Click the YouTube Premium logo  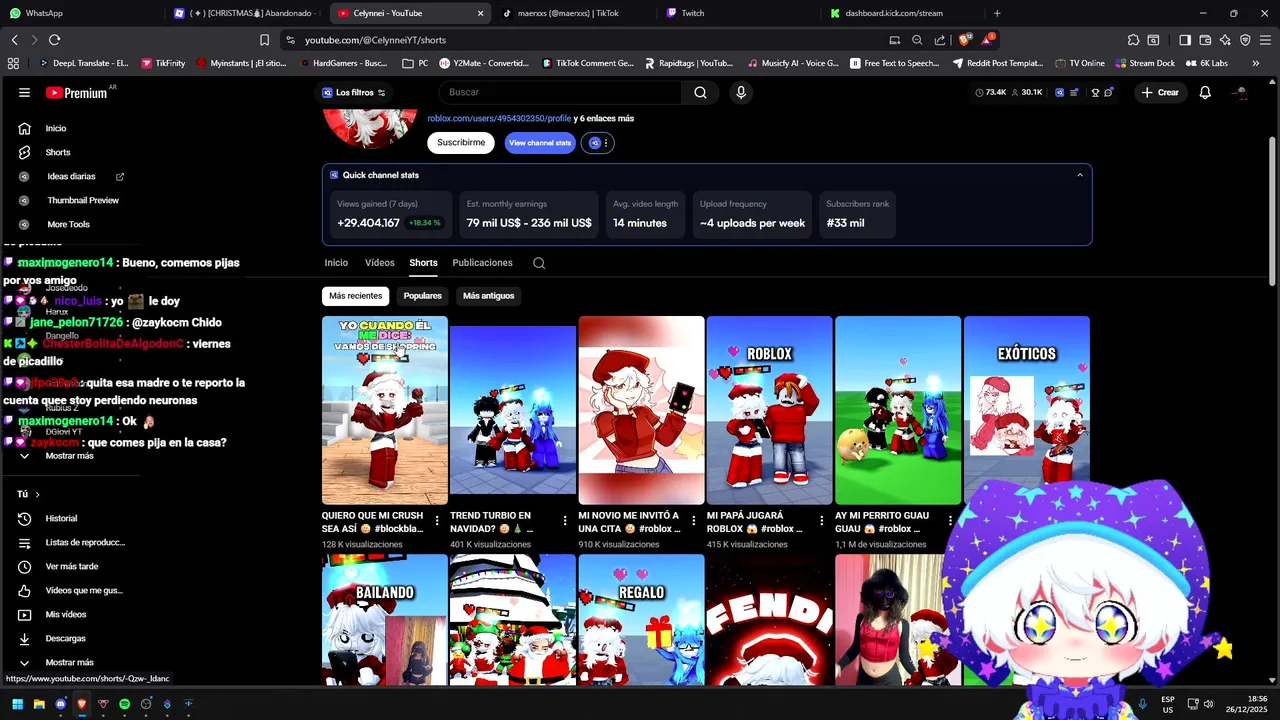(x=76, y=92)
